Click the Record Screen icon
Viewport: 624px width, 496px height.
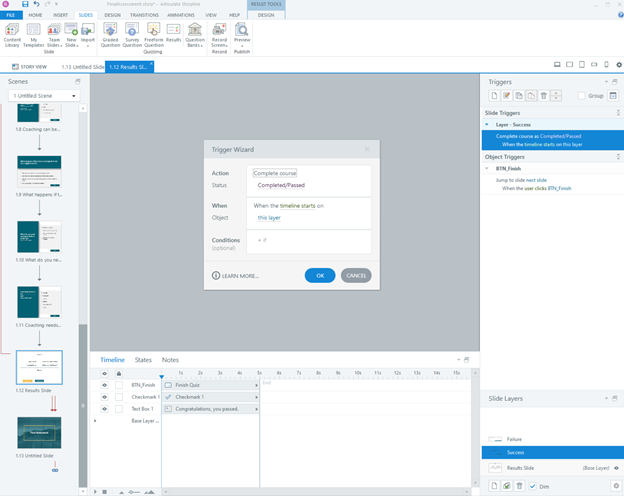click(x=218, y=35)
